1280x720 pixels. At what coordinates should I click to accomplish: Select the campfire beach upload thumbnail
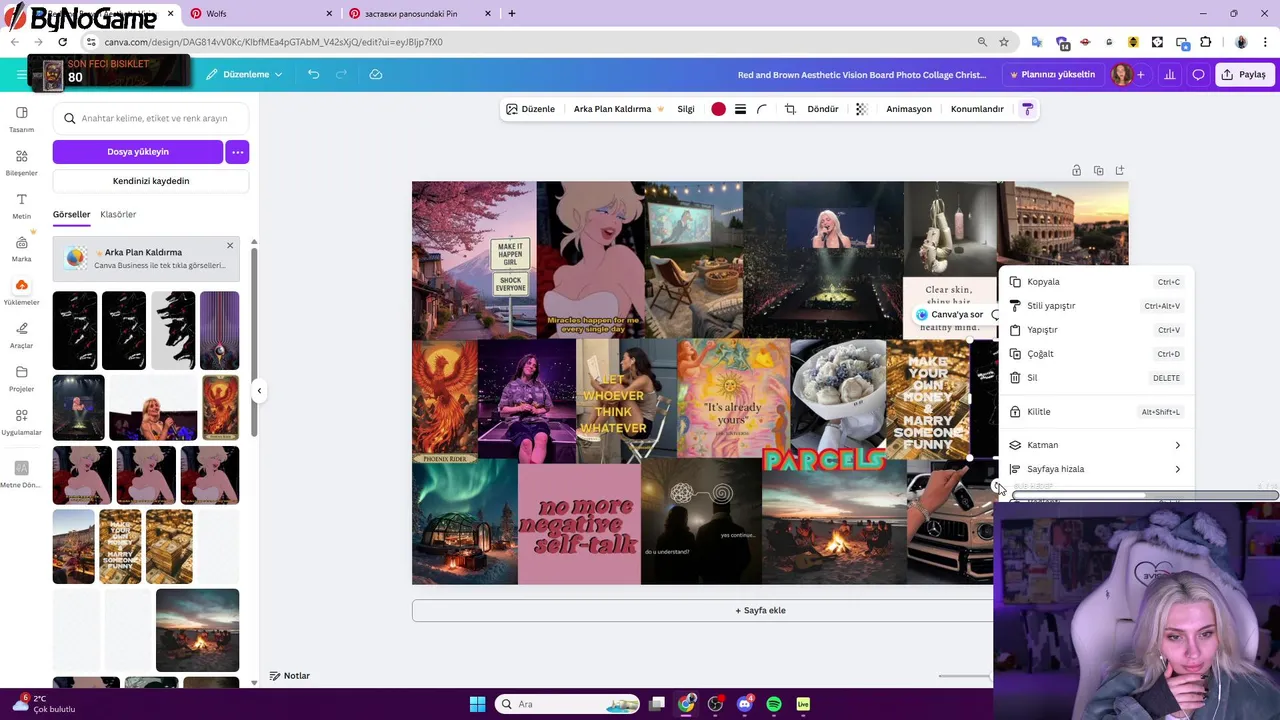(197, 630)
